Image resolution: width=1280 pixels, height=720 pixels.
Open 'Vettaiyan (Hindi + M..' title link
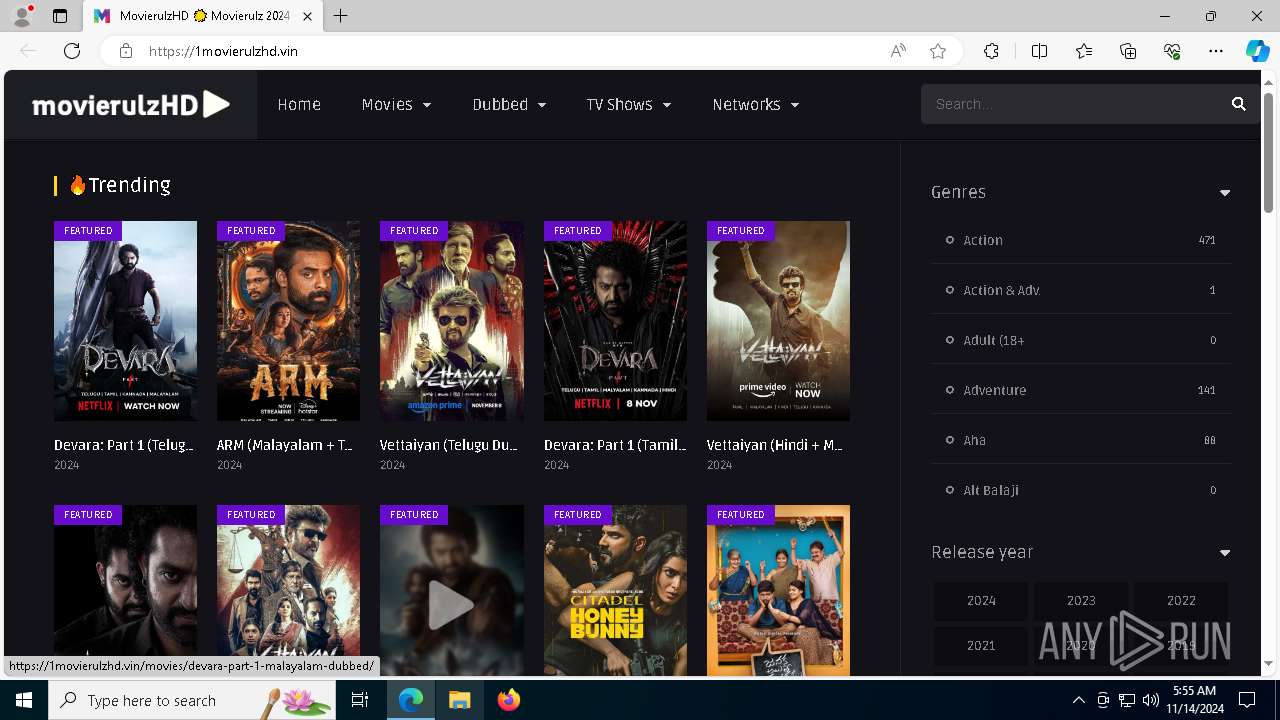(x=775, y=445)
